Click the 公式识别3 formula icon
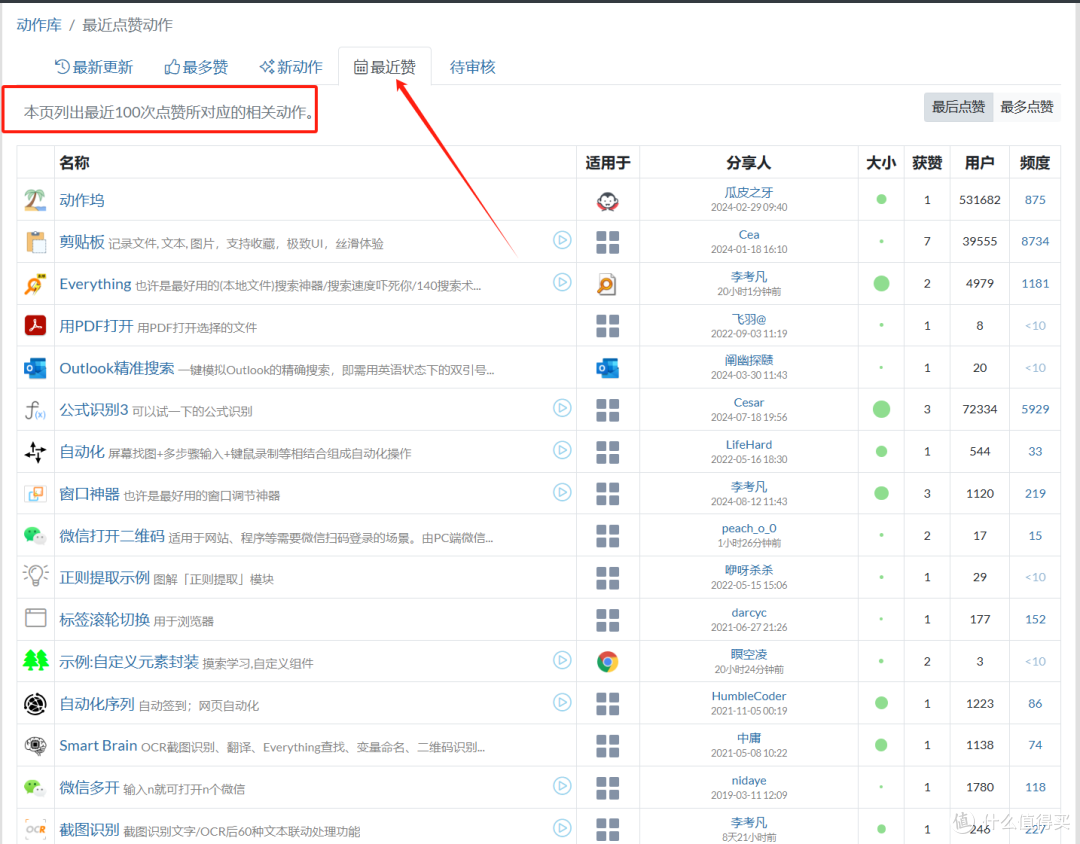 coord(35,410)
